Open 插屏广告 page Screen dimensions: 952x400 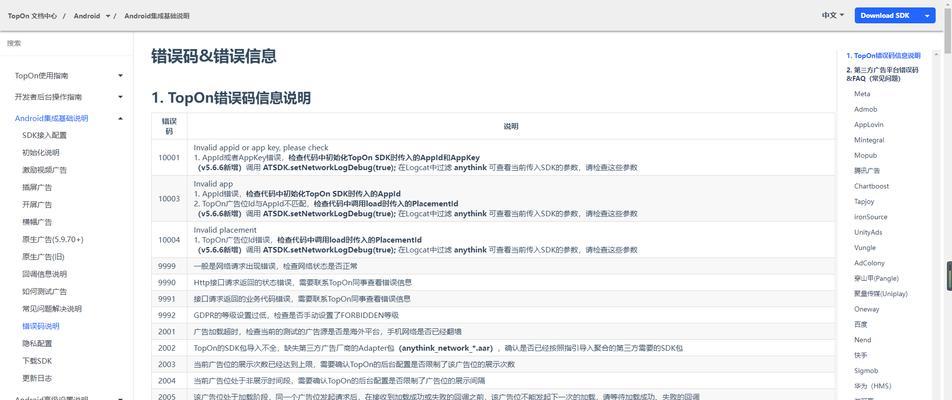pyautogui.click(x=37, y=188)
